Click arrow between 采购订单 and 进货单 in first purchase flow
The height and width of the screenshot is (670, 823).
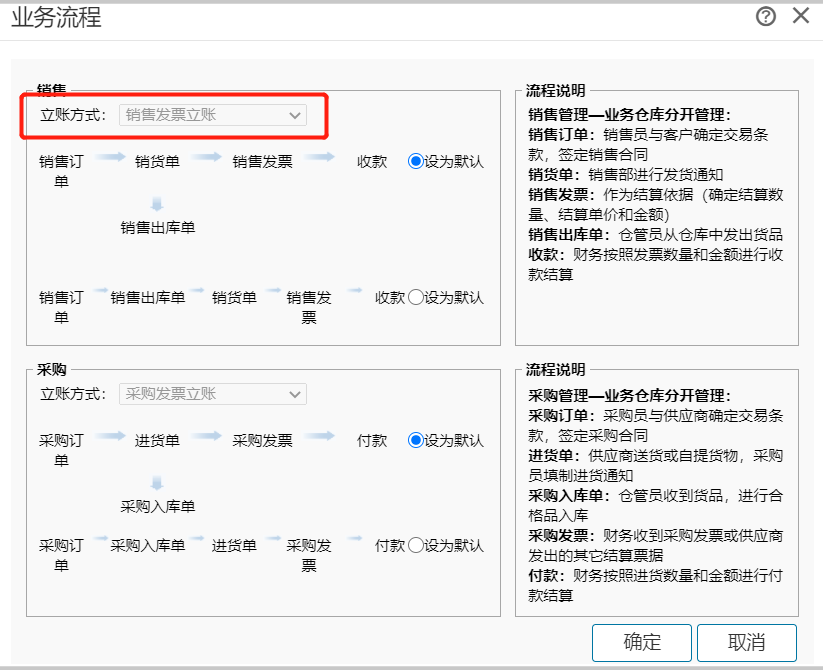[x=112, y=436]
